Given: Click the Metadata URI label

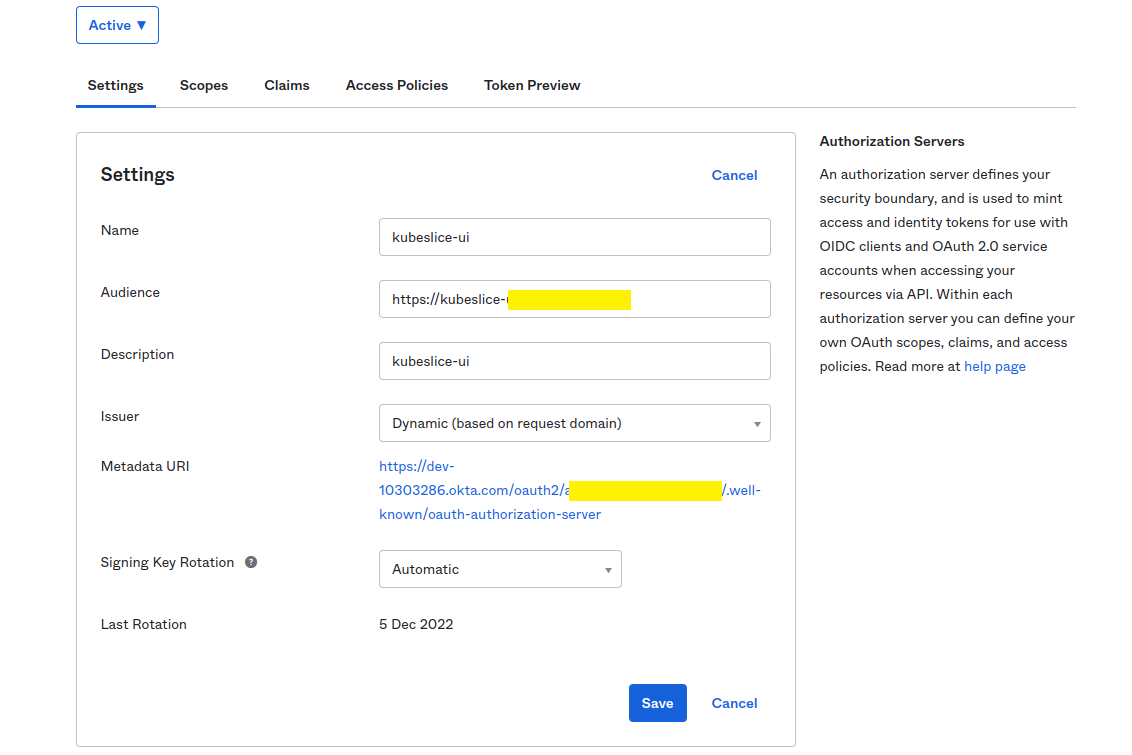Looking at the screenshot, I should [144, 466].
